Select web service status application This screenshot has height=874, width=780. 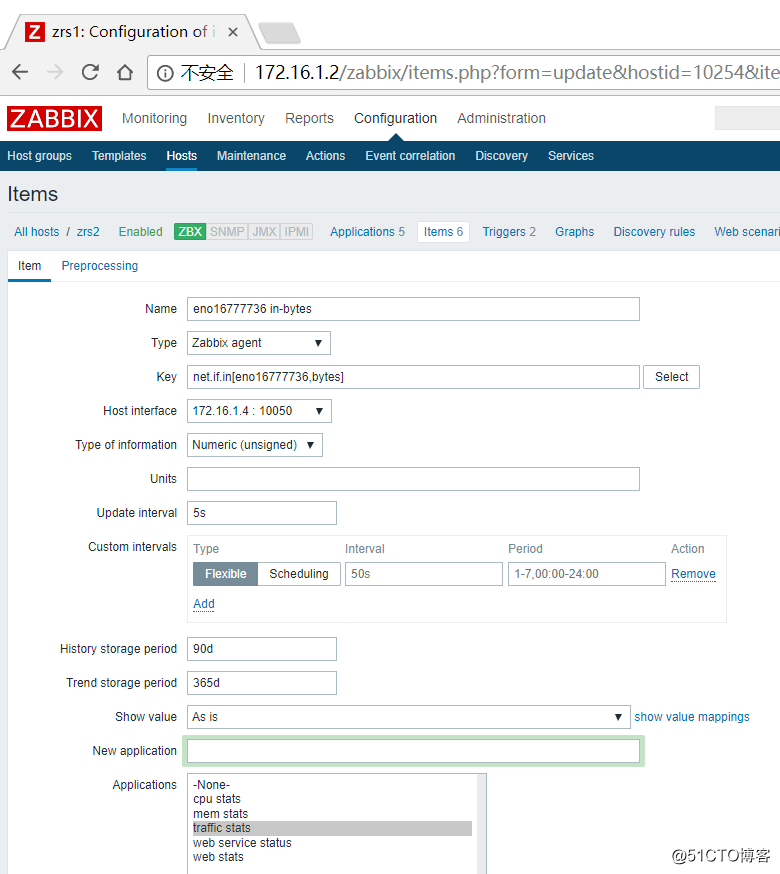[332, 843]
